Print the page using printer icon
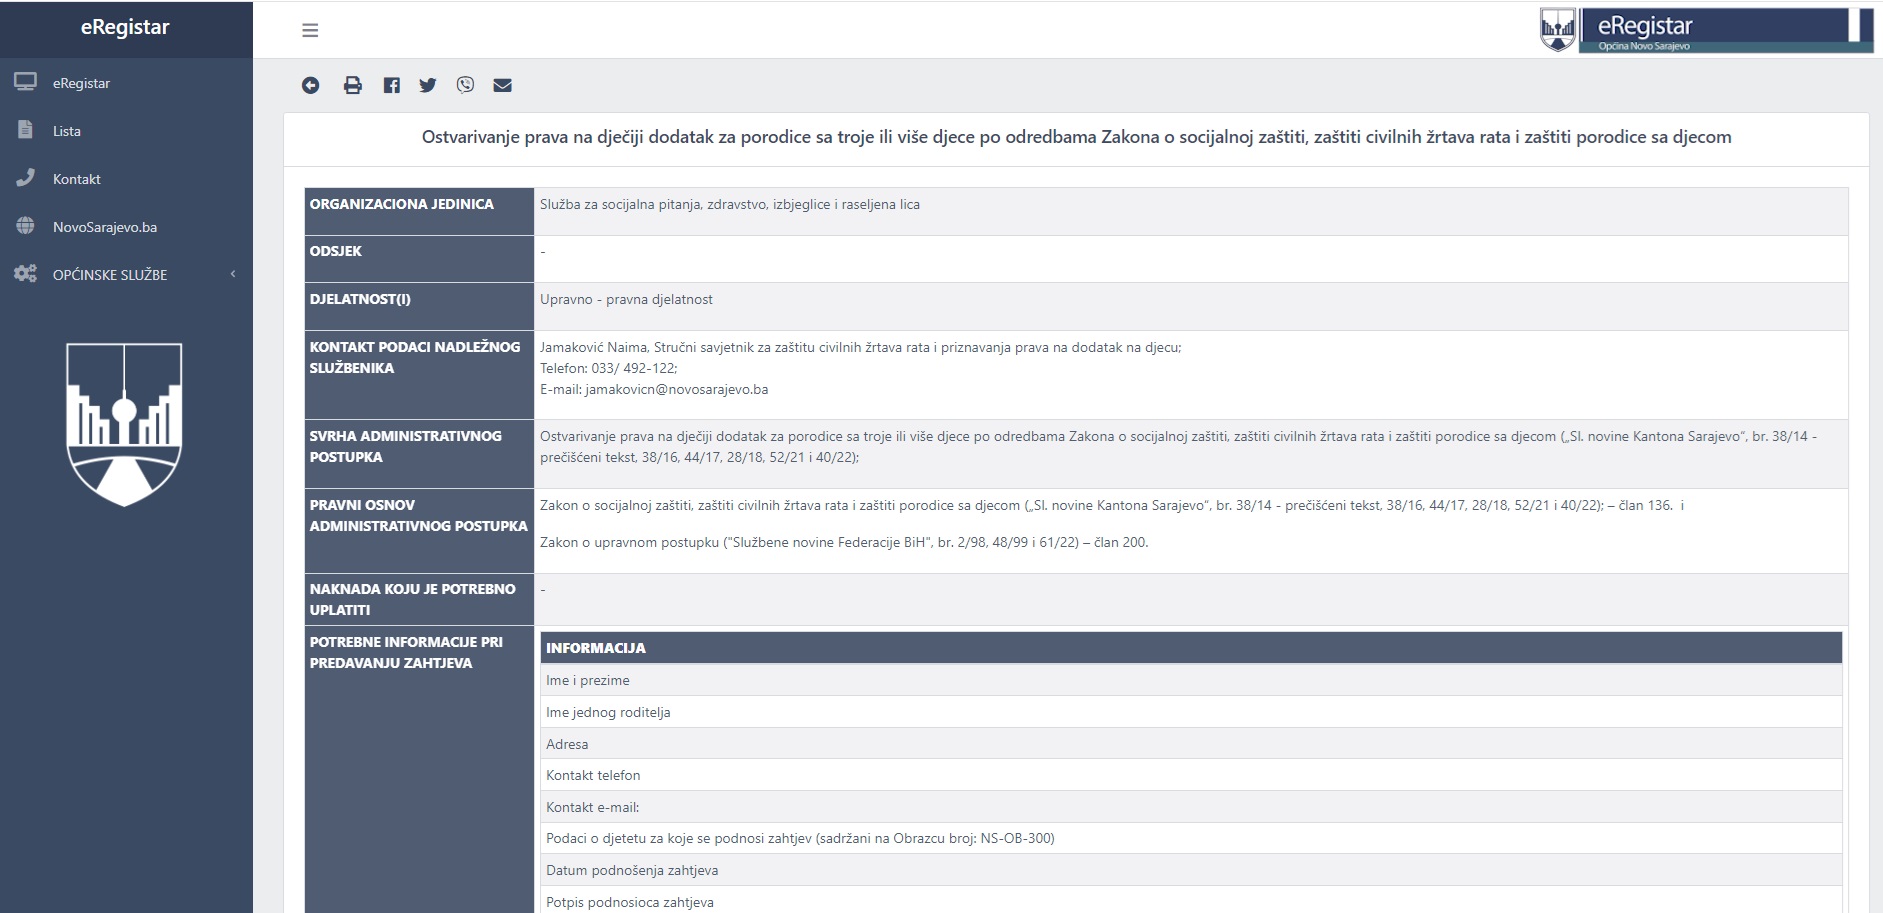Viewport: 1883px width, 913px height. (352, 85)
